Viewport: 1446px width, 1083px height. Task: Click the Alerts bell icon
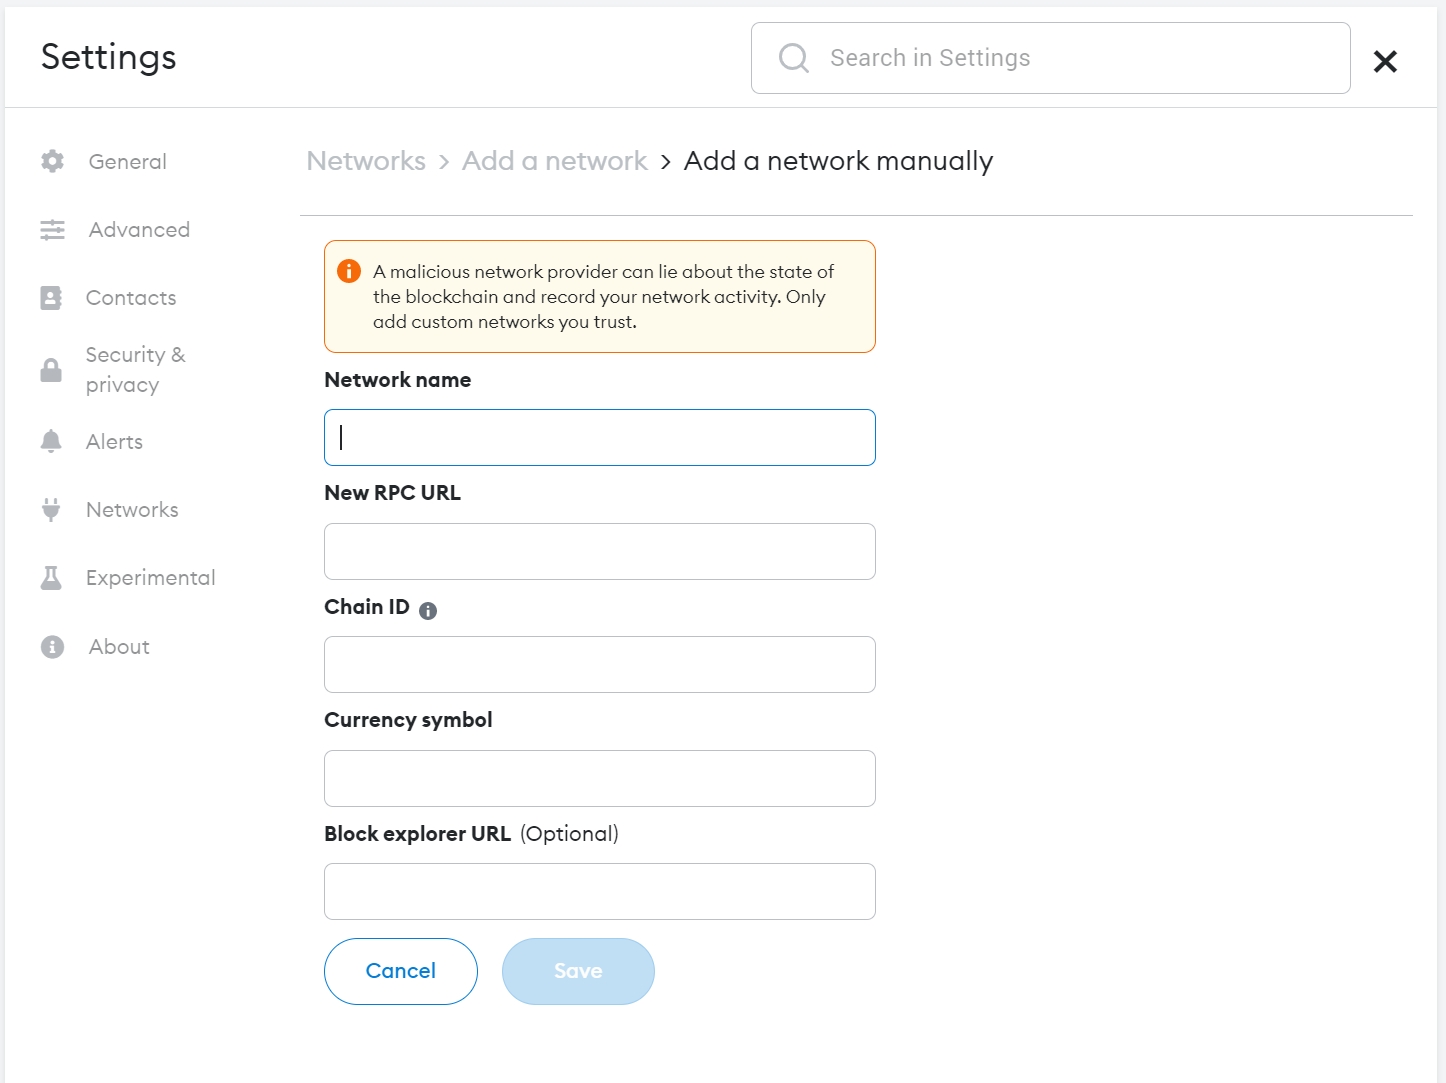51,441
